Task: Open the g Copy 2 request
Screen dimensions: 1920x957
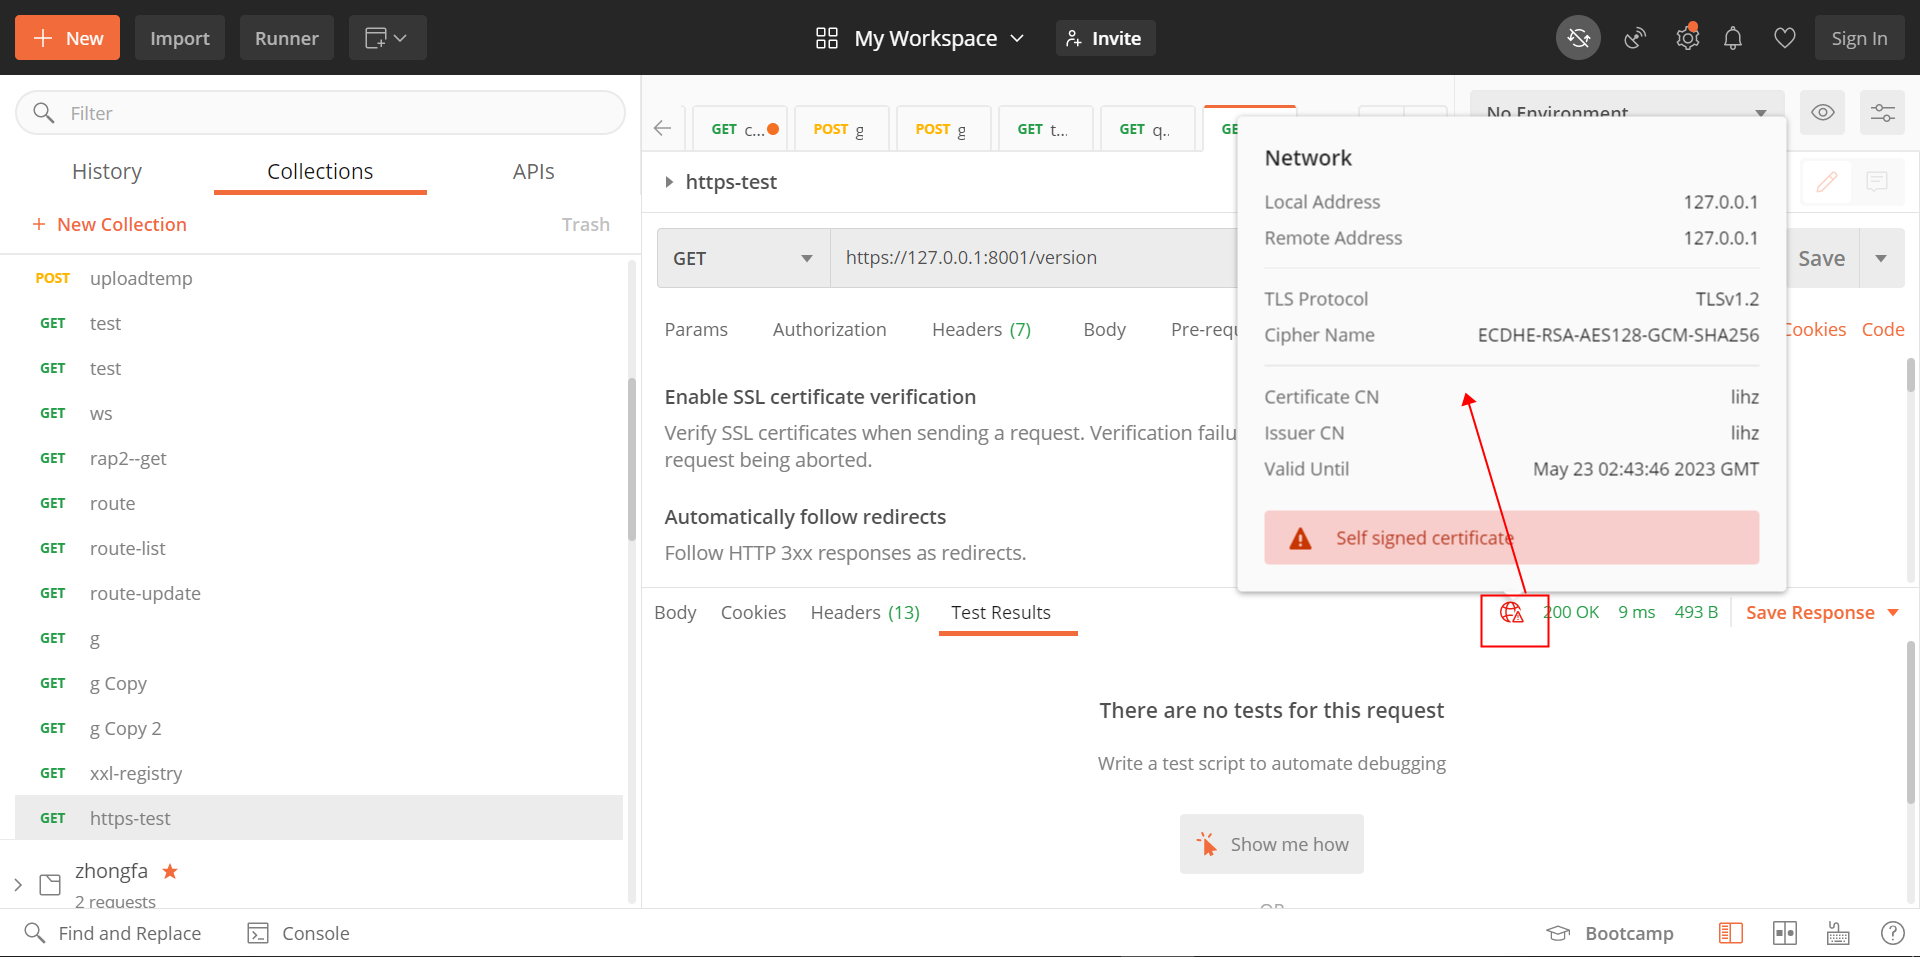Action: pyautogui.click(x=319, y=728)
